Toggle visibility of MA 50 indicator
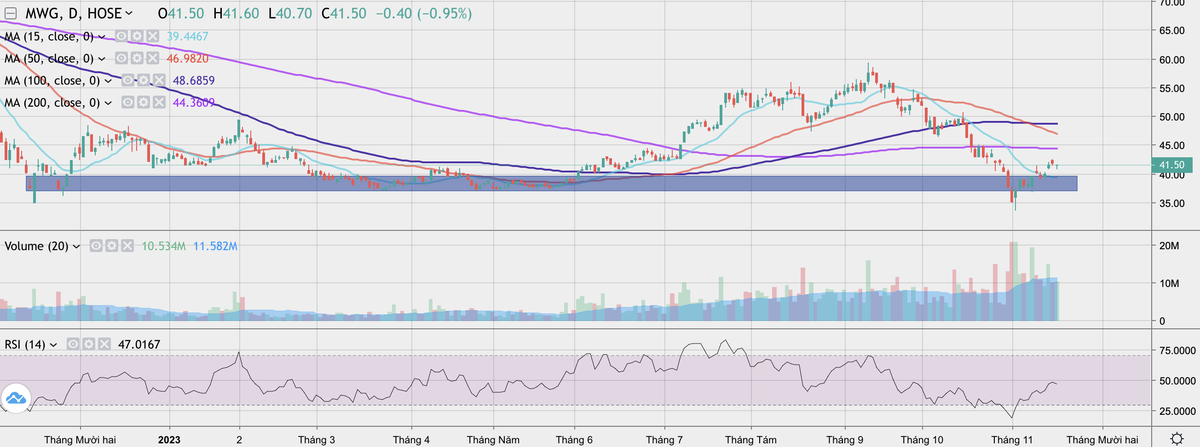1200x447 pixels. pyautogui.click(x=122, y=58)
